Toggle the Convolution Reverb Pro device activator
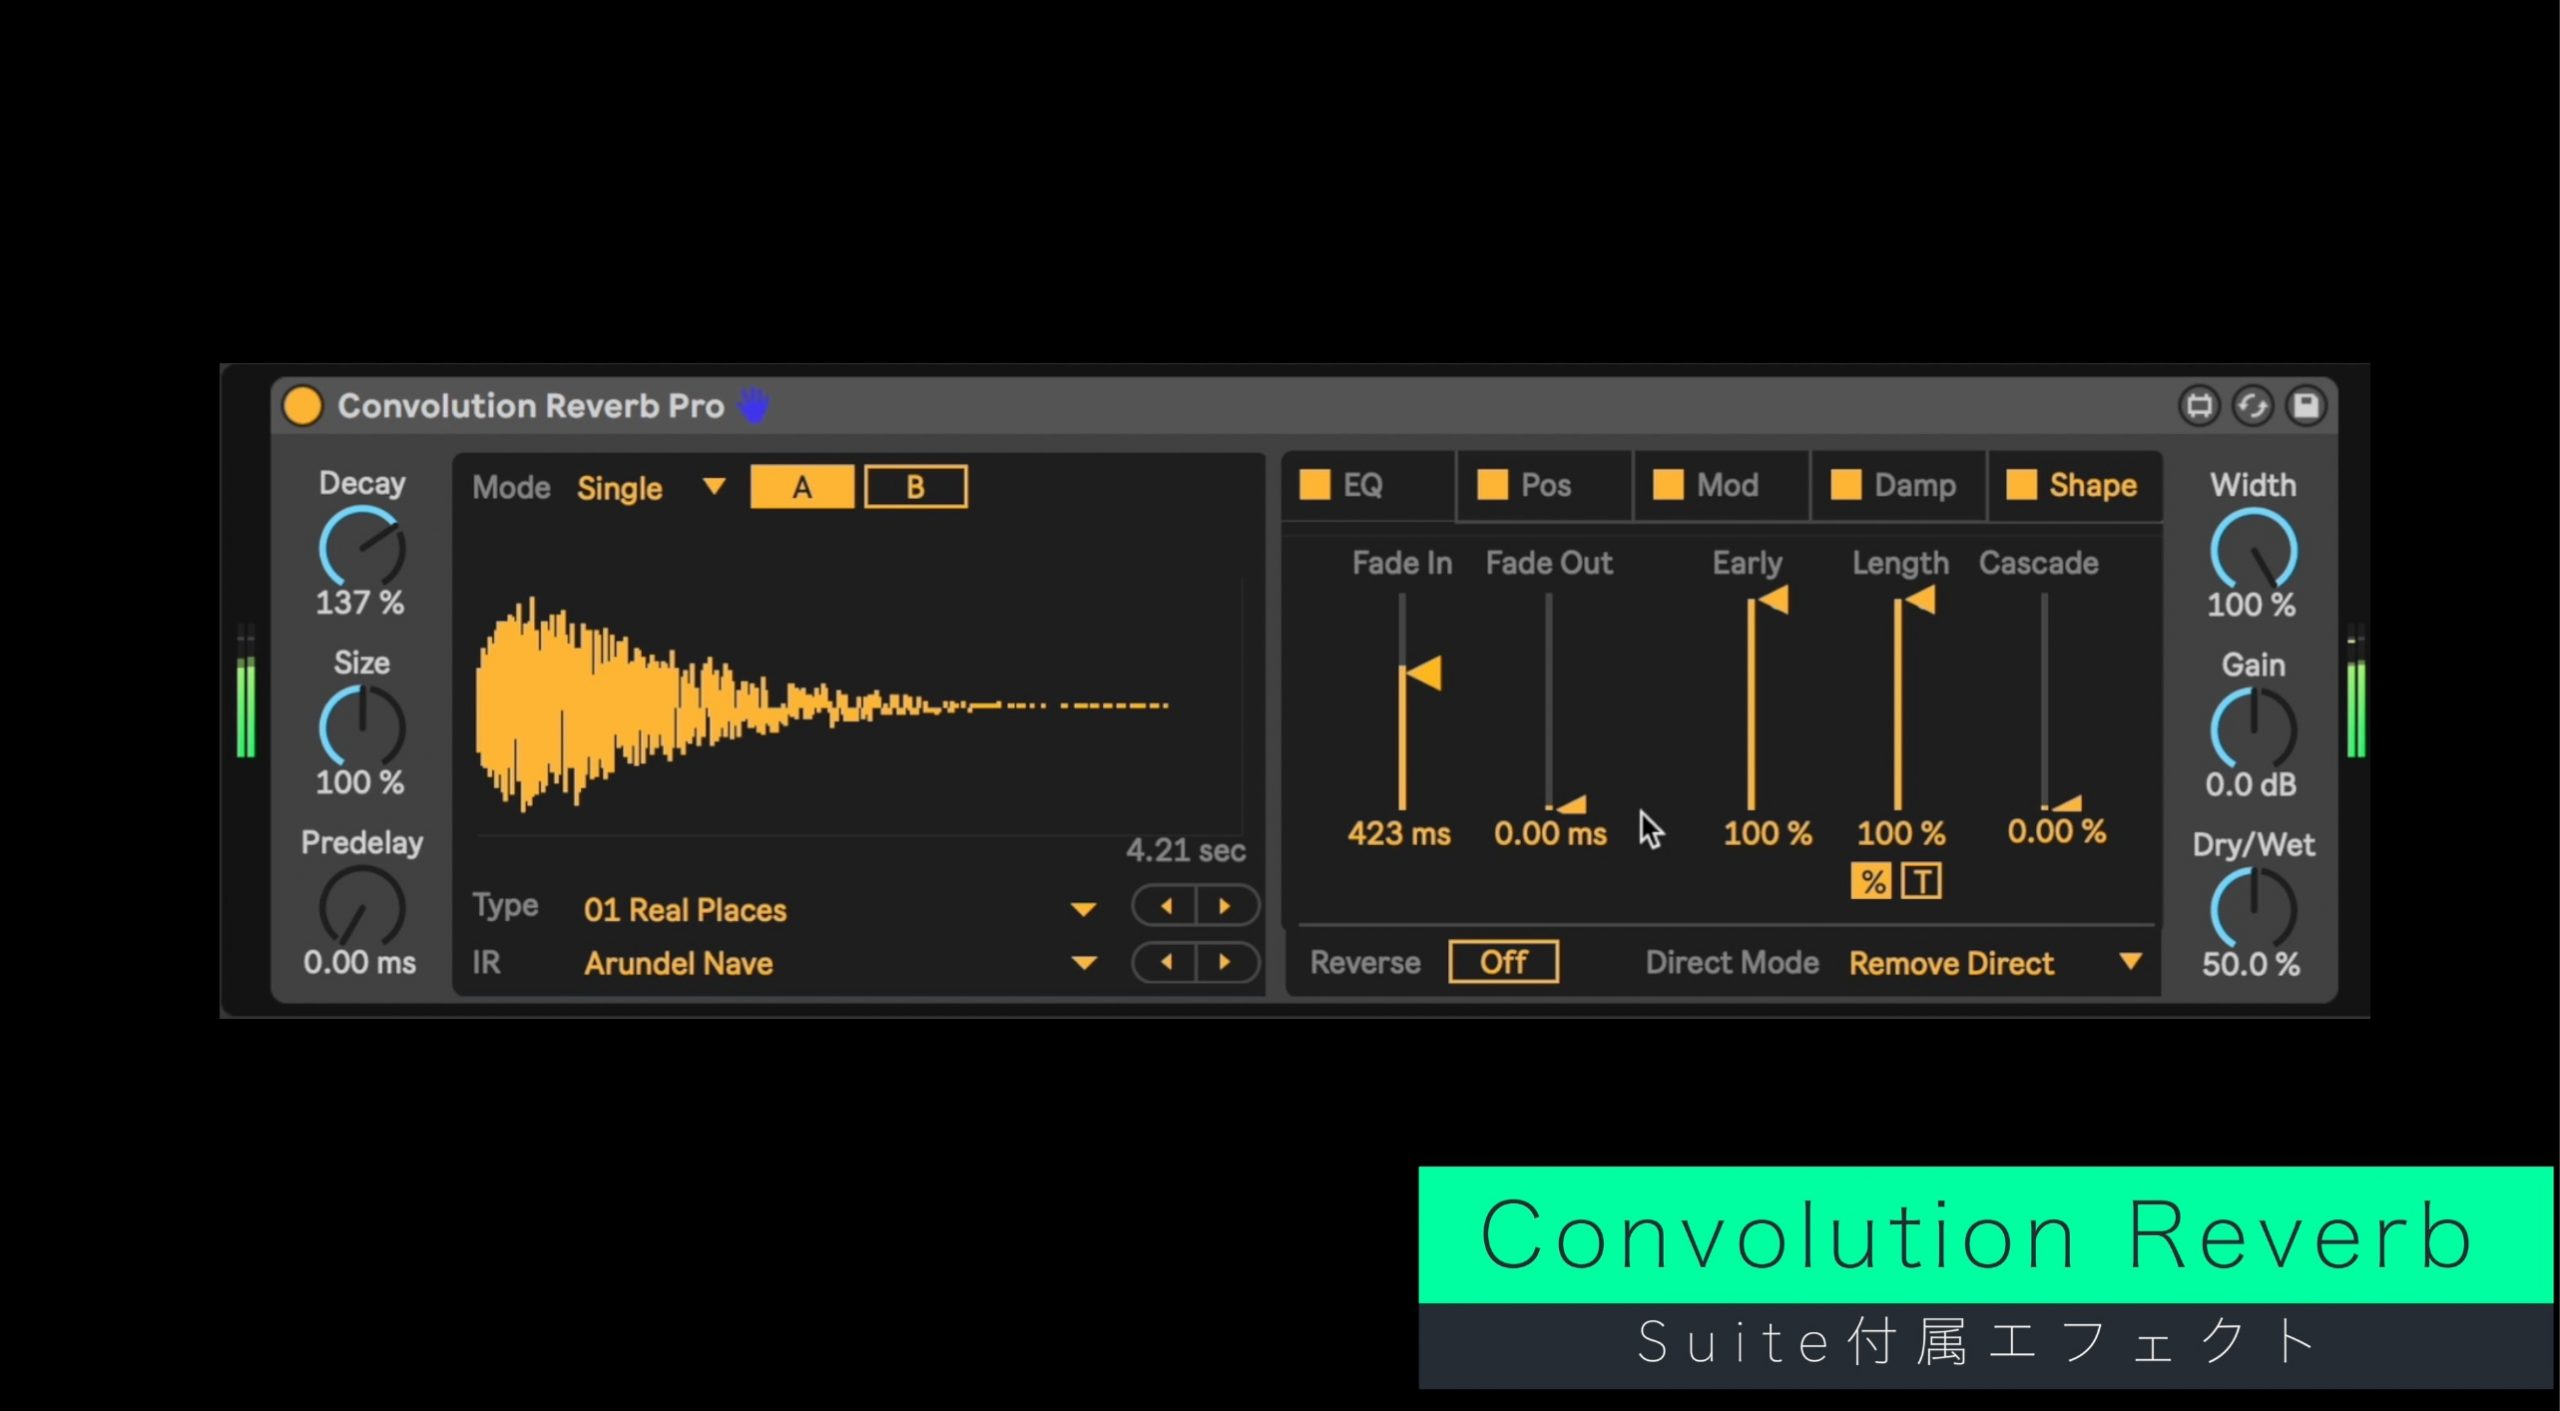 tap(302, 406)
